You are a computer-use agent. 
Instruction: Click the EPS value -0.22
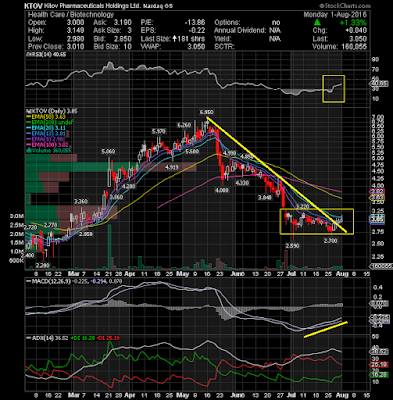point(198,31)
